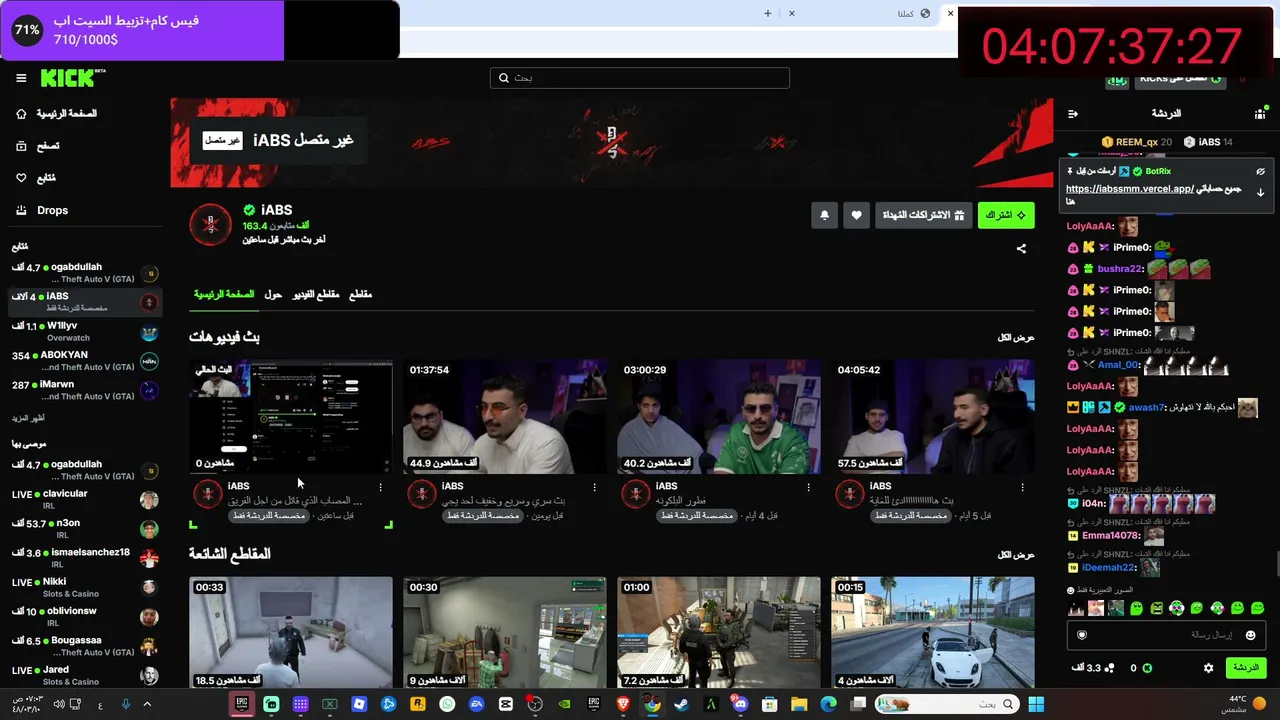Open options for the 01:37:54 video

point(594,487)
